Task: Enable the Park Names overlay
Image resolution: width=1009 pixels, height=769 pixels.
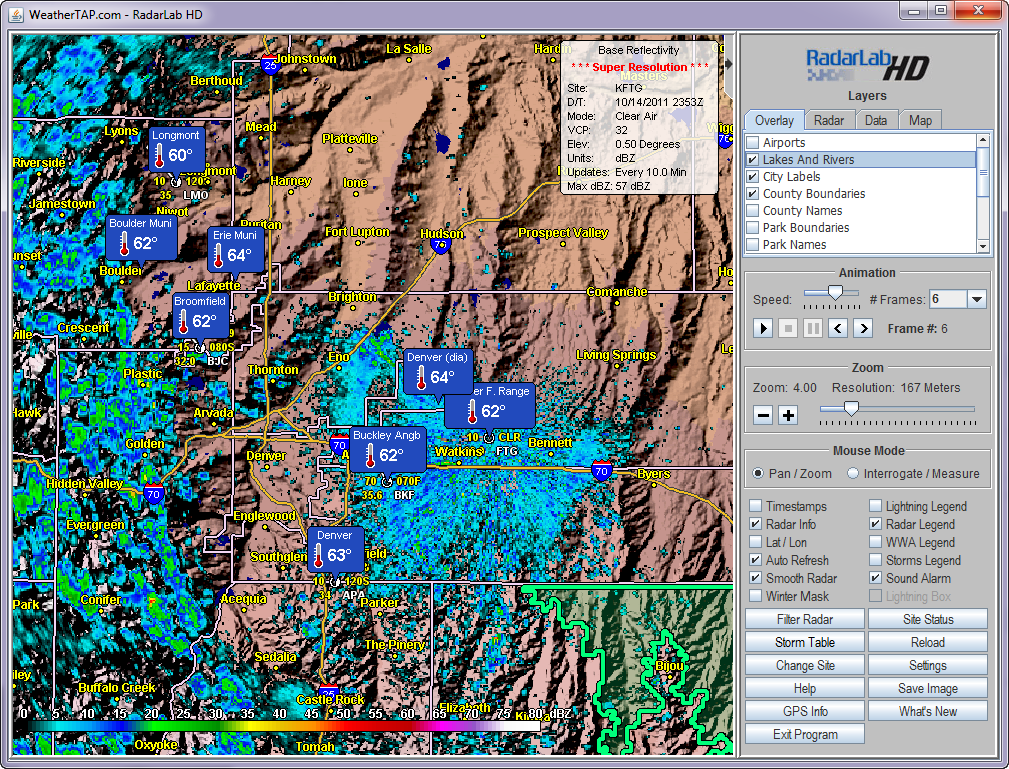Action: tap(752, 245)
